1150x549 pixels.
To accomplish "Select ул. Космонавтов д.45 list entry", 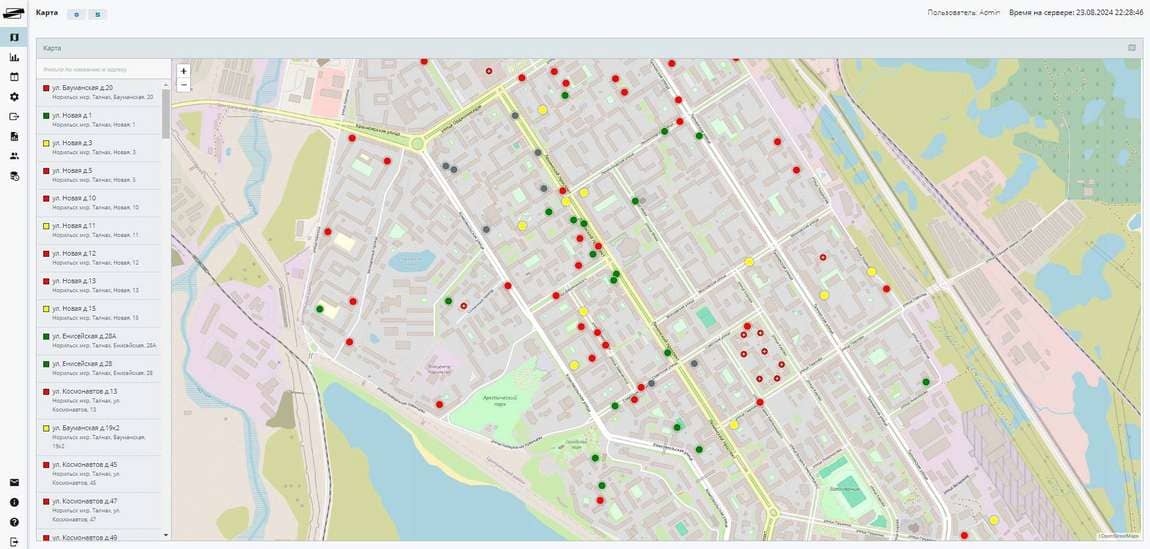I will pos(84,465).
